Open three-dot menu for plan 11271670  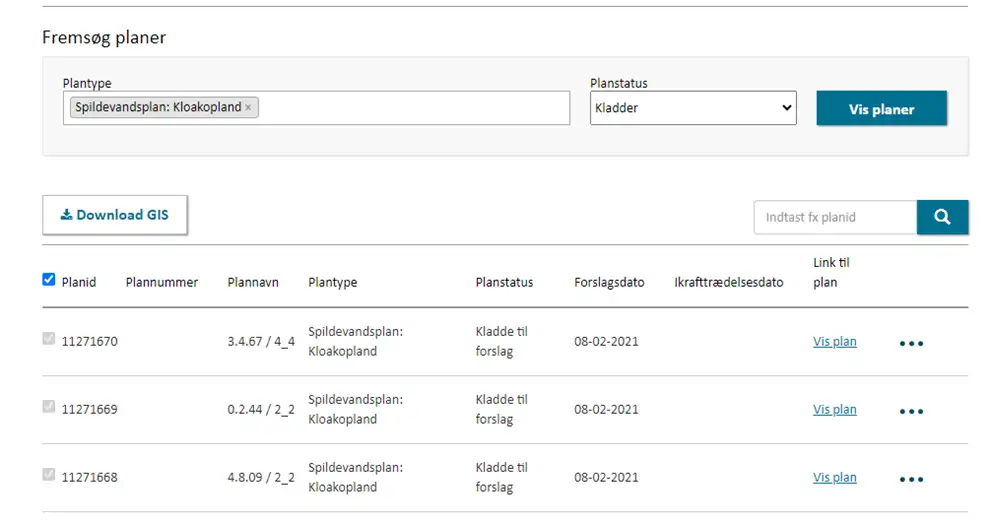tap(910, 343)
